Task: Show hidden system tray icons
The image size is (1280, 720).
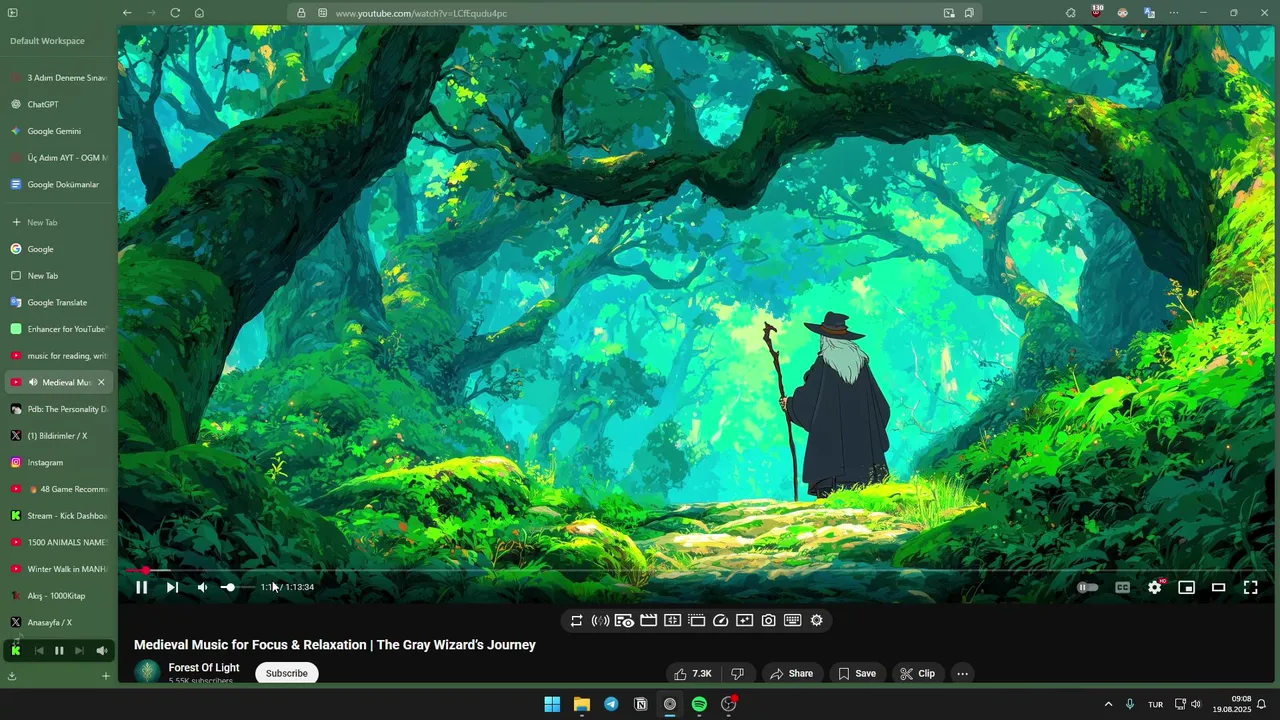Action: [x=1108, y=704]
